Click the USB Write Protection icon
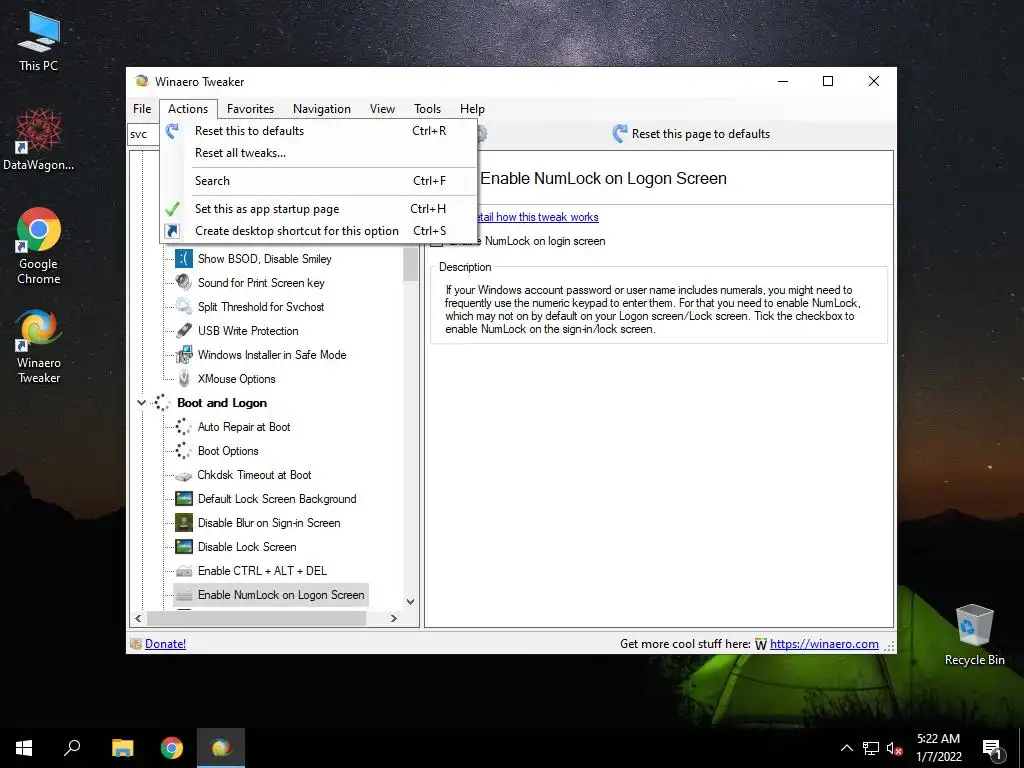The image size is (1024, 768). (x=184, y=331)
